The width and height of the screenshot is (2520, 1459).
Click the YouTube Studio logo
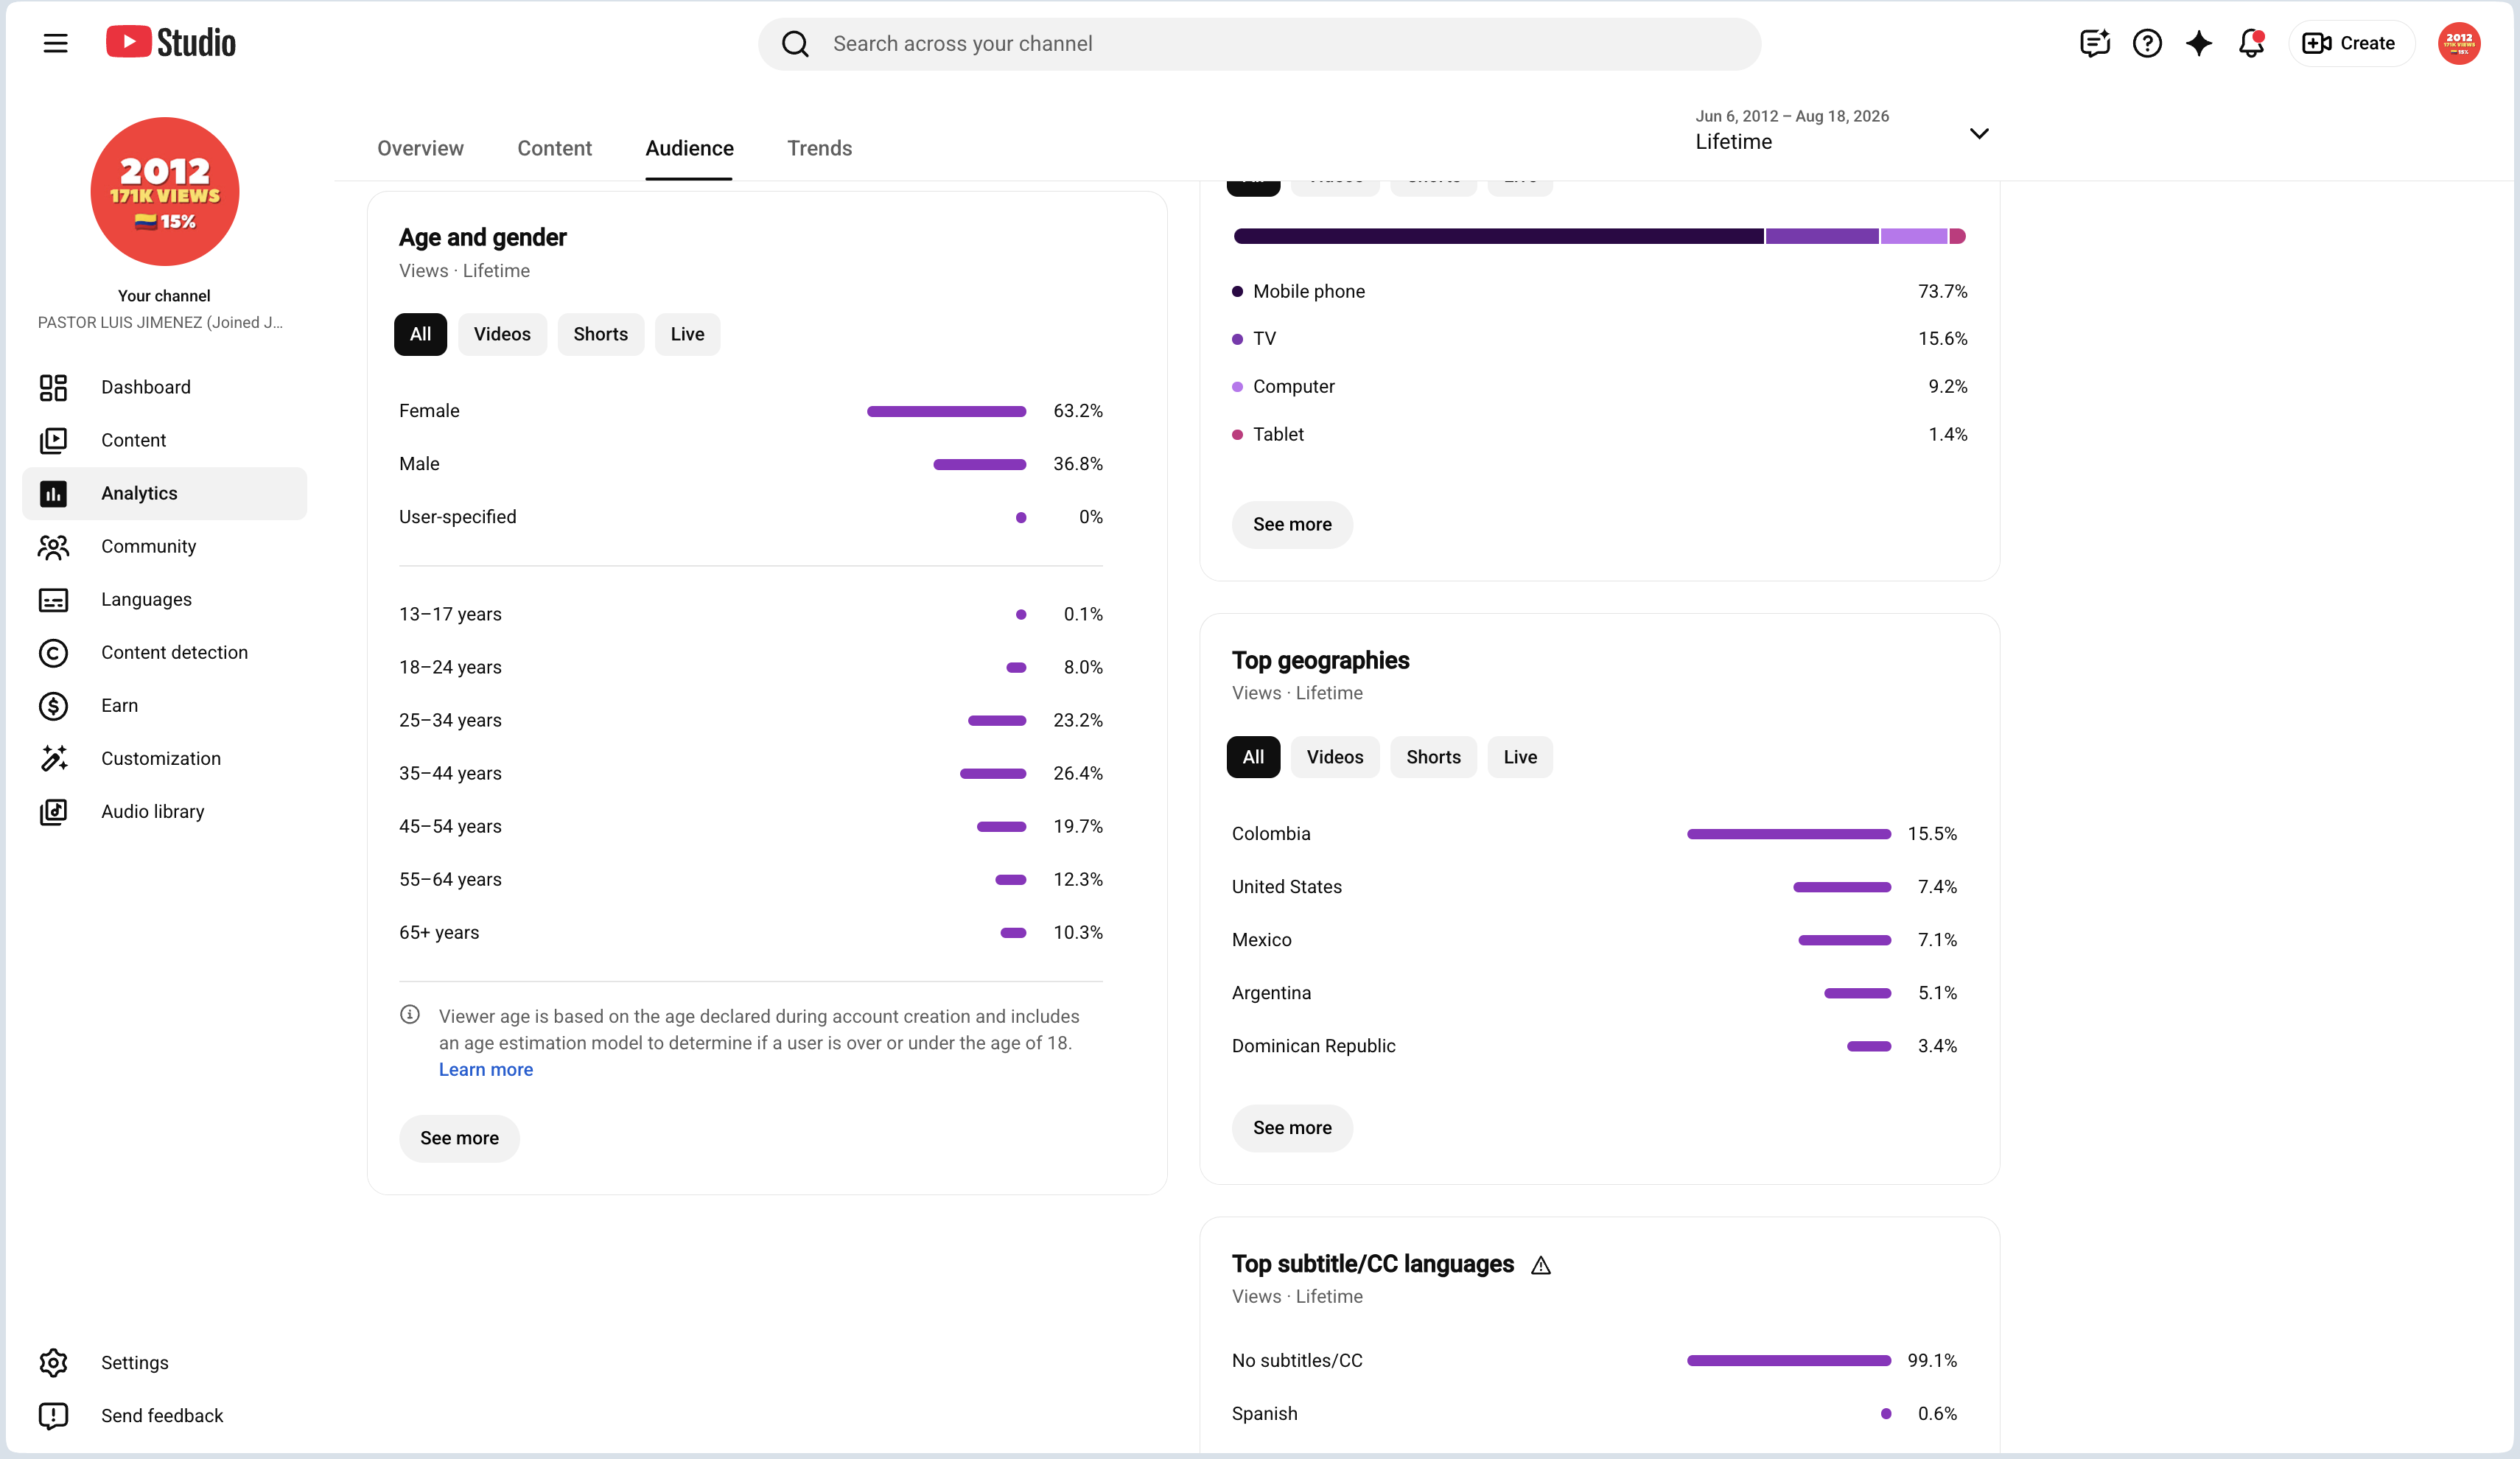[x=171, y=43]
